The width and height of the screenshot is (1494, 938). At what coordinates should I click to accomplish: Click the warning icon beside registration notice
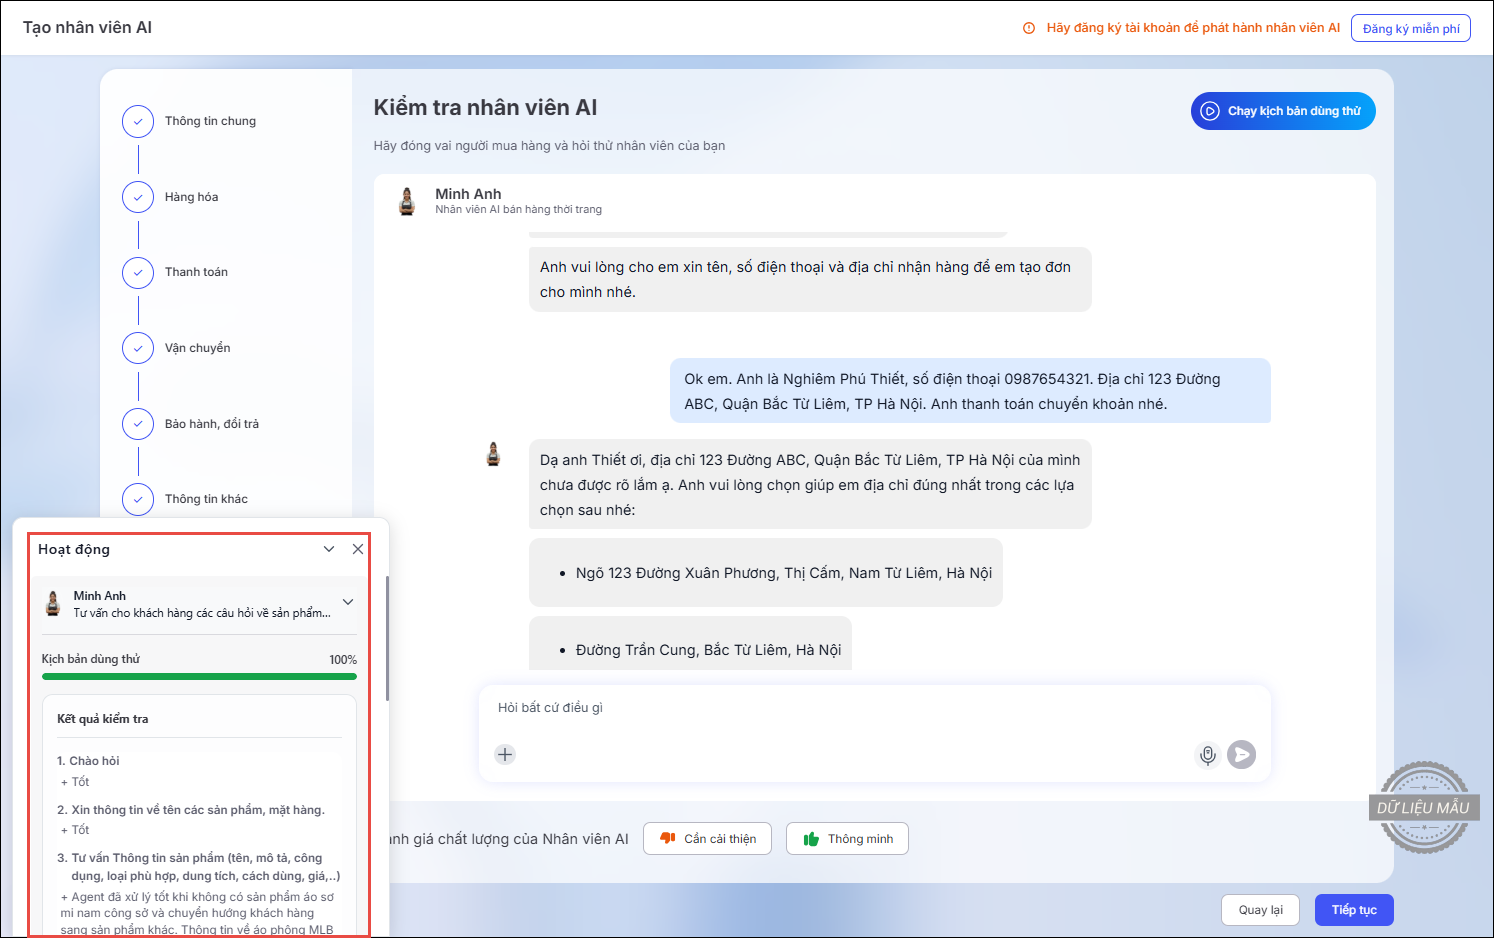[1029, 28]
